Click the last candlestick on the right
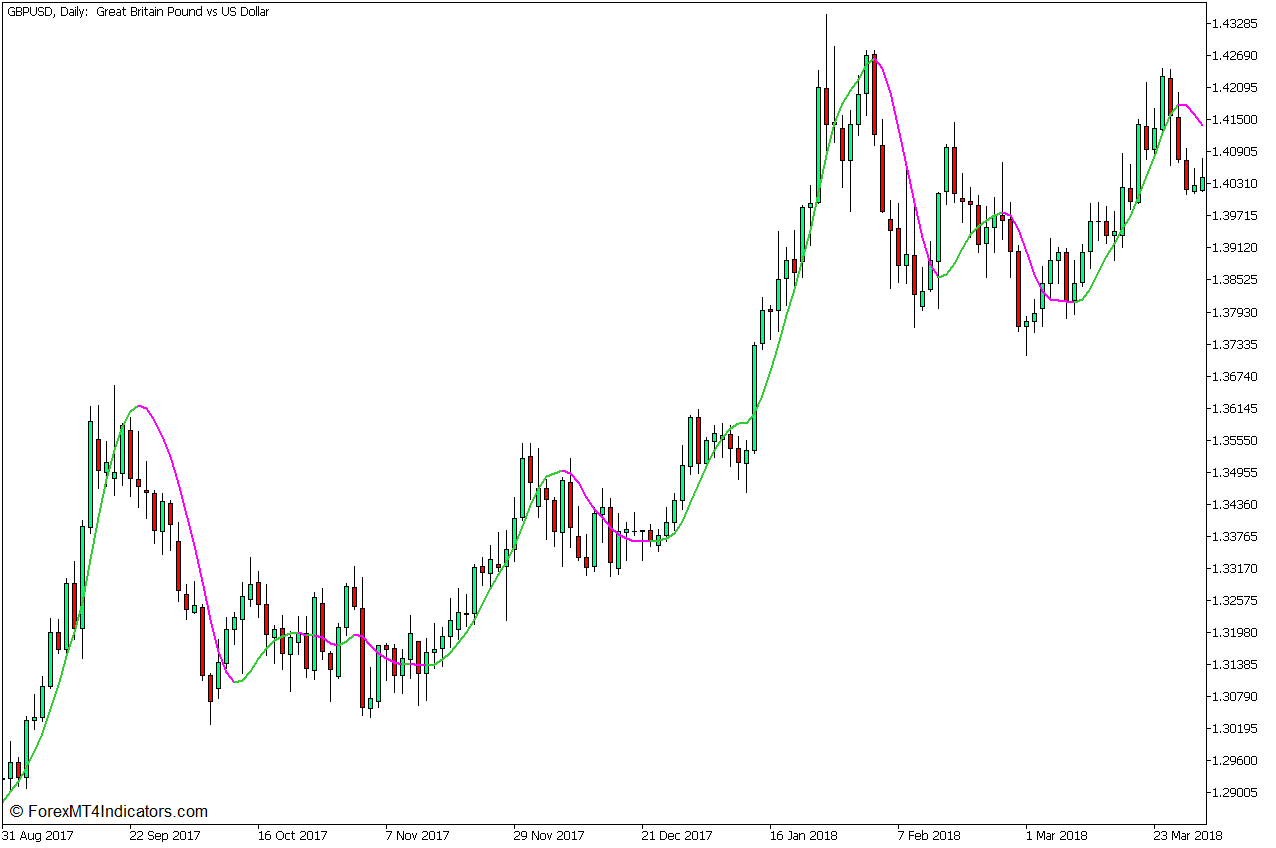The height and width of the screenshot is (848, 1276). 1203,183
